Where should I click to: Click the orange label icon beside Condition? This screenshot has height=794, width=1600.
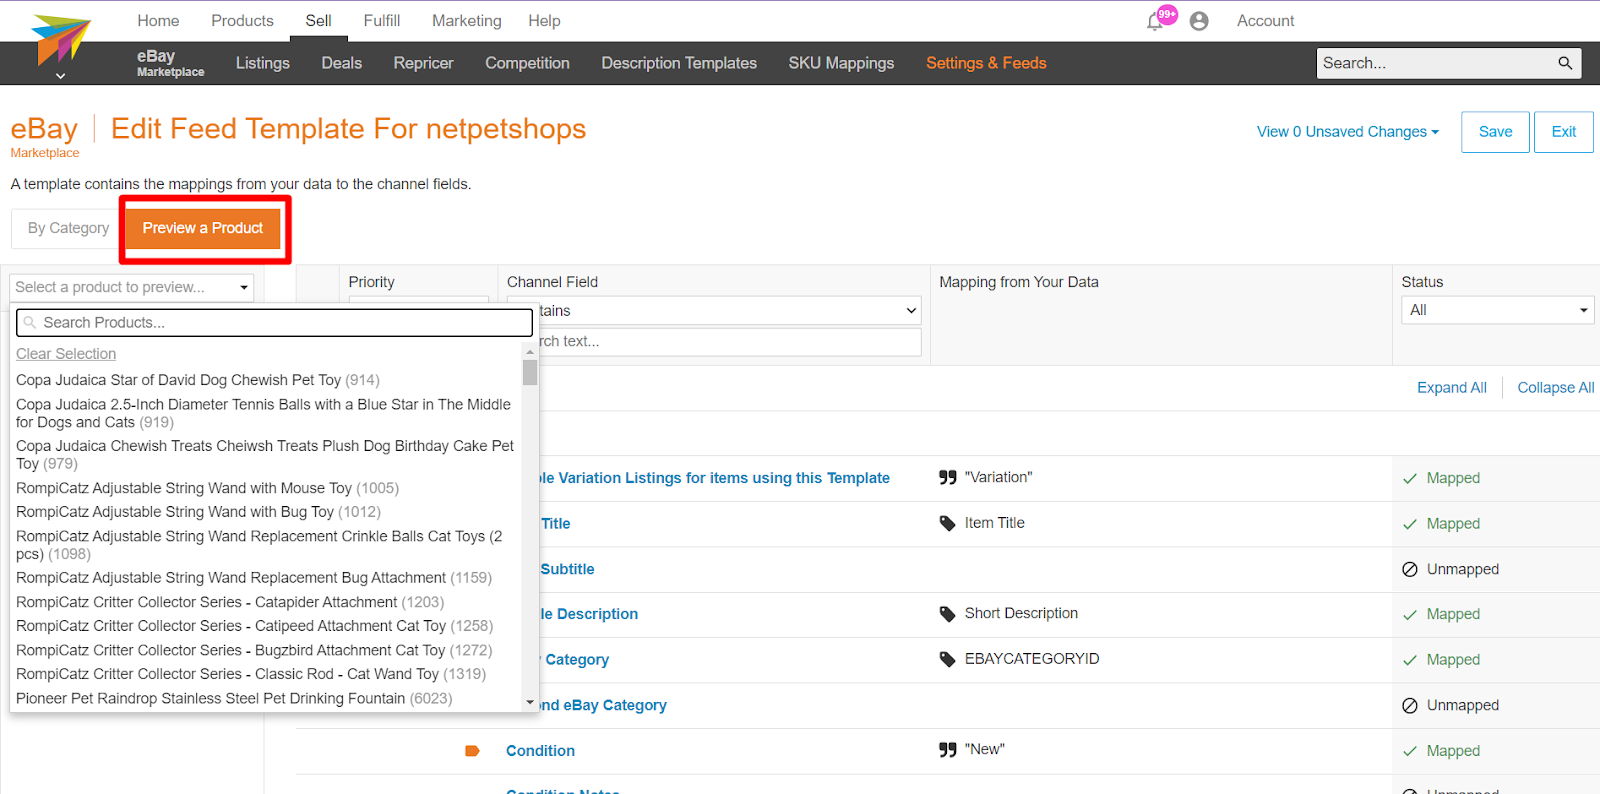pyautogui.click(x=473, y=751)
